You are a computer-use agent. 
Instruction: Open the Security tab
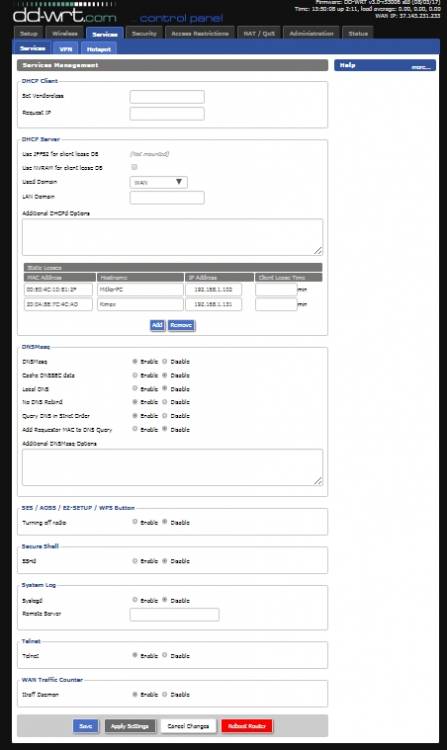144,33
